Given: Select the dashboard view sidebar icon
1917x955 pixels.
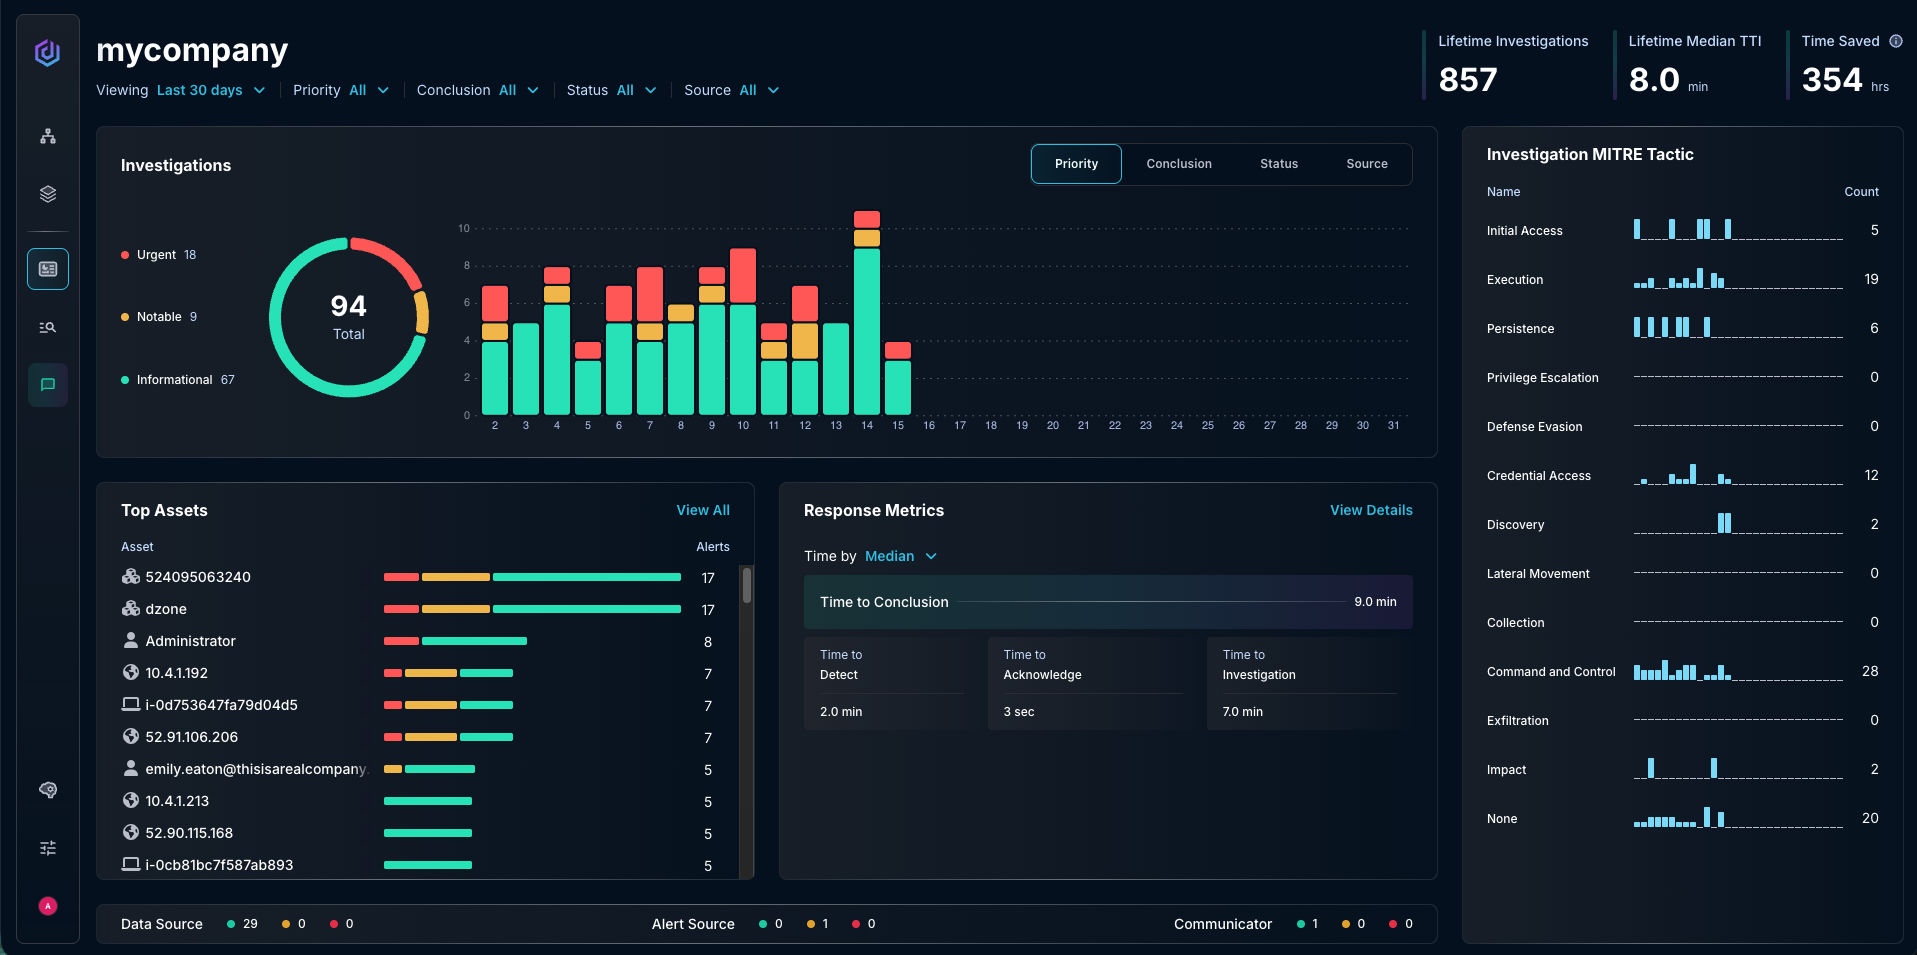Looking at the screenshot, I should point(47,269).
